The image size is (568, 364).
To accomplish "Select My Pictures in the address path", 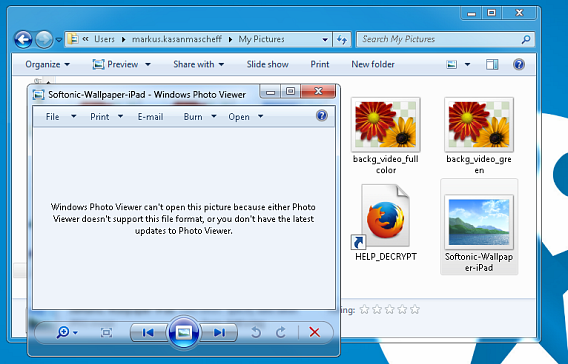I will point(261,39).
